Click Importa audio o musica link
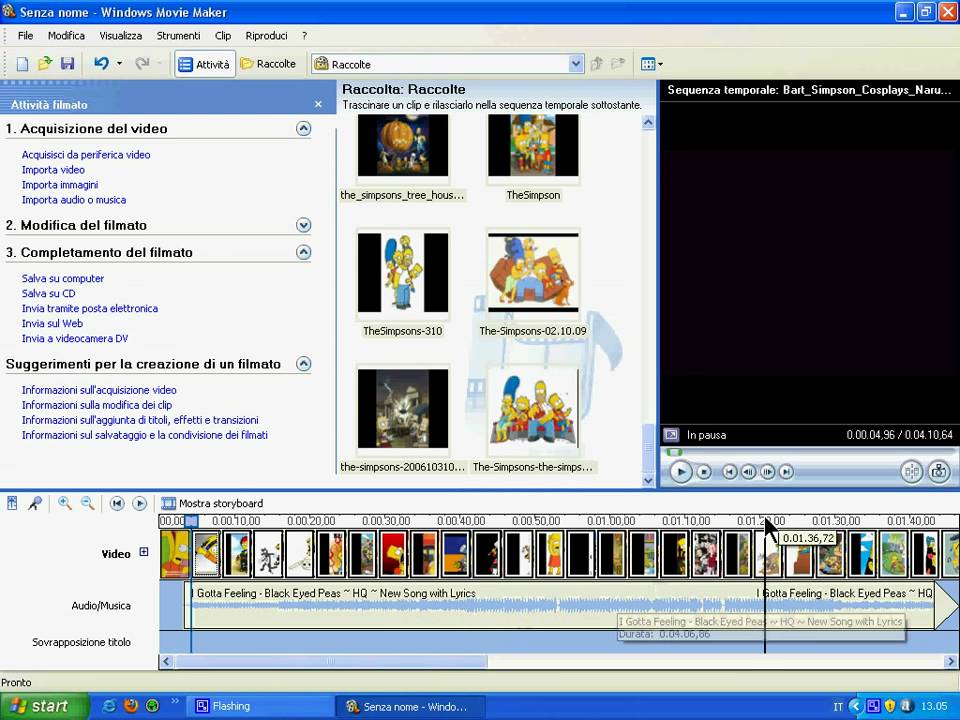Screen dimensions: 960x720 74,200
